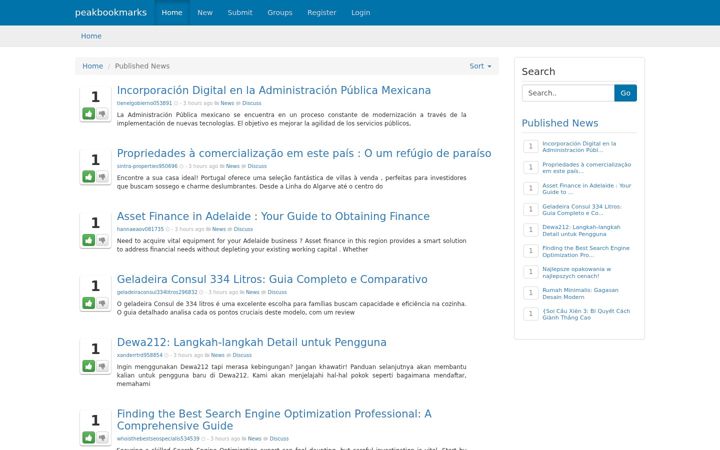Click Discuss under Finding the Best Search Engine article
The width and height of the screenshot is (720, 450).
[x=279, y=439]
